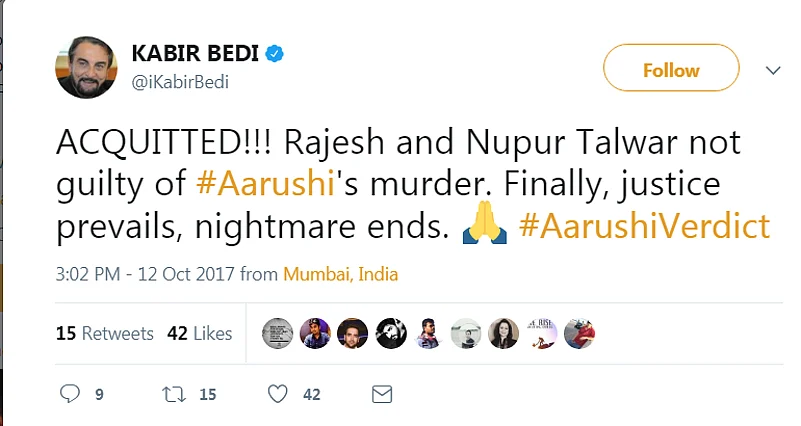Send tweet via the envelope message icon
Screen dimensions: 801x426
[x=382, y=394]
